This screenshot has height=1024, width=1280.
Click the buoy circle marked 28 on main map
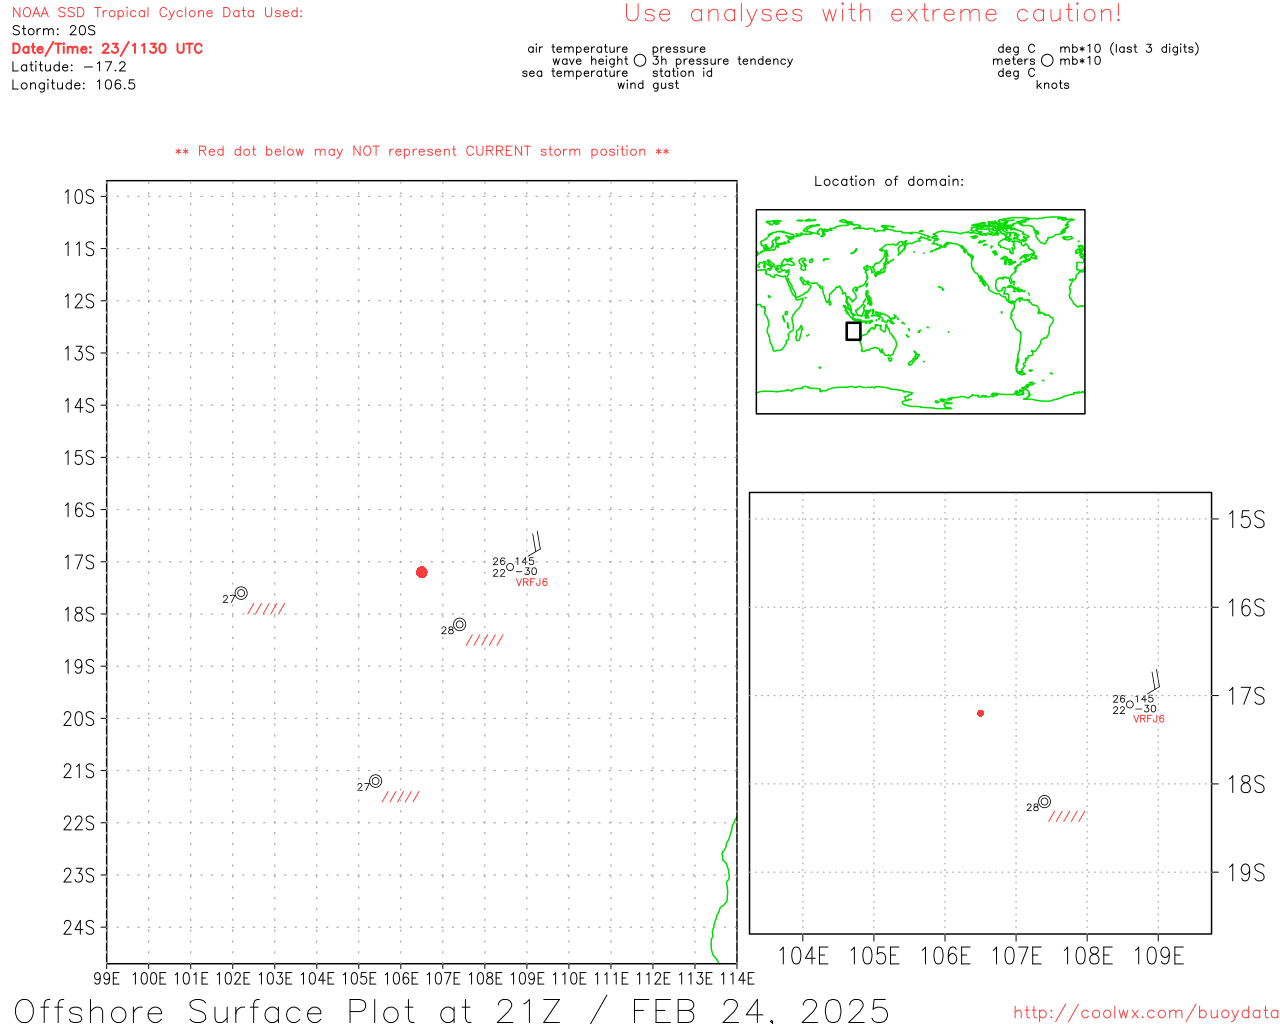[x=460, y=624]
